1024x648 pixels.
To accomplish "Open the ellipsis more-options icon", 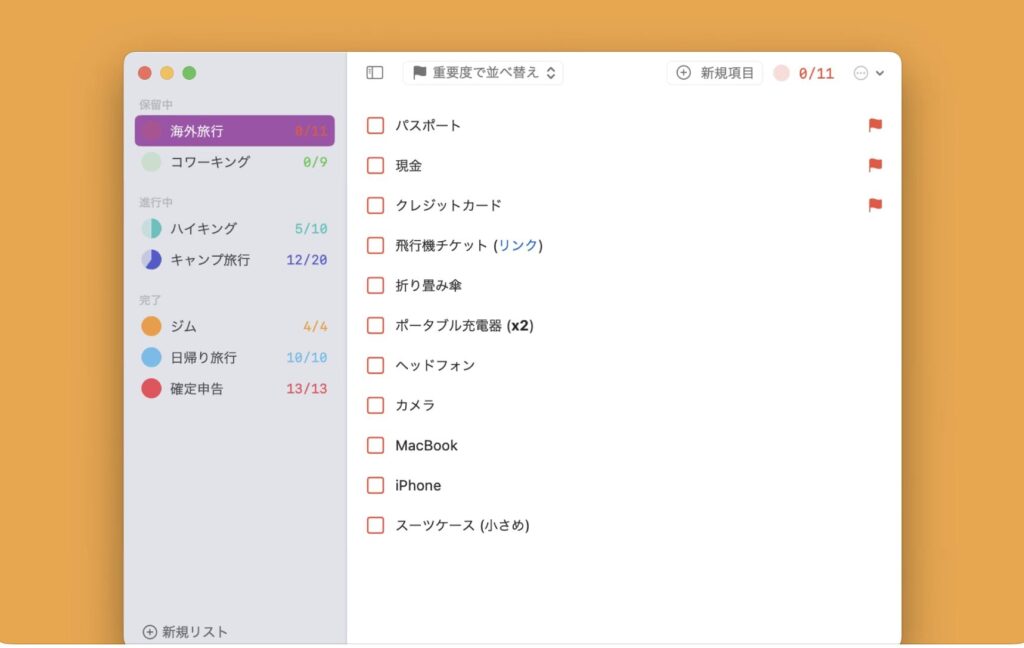I will (861, 73).
